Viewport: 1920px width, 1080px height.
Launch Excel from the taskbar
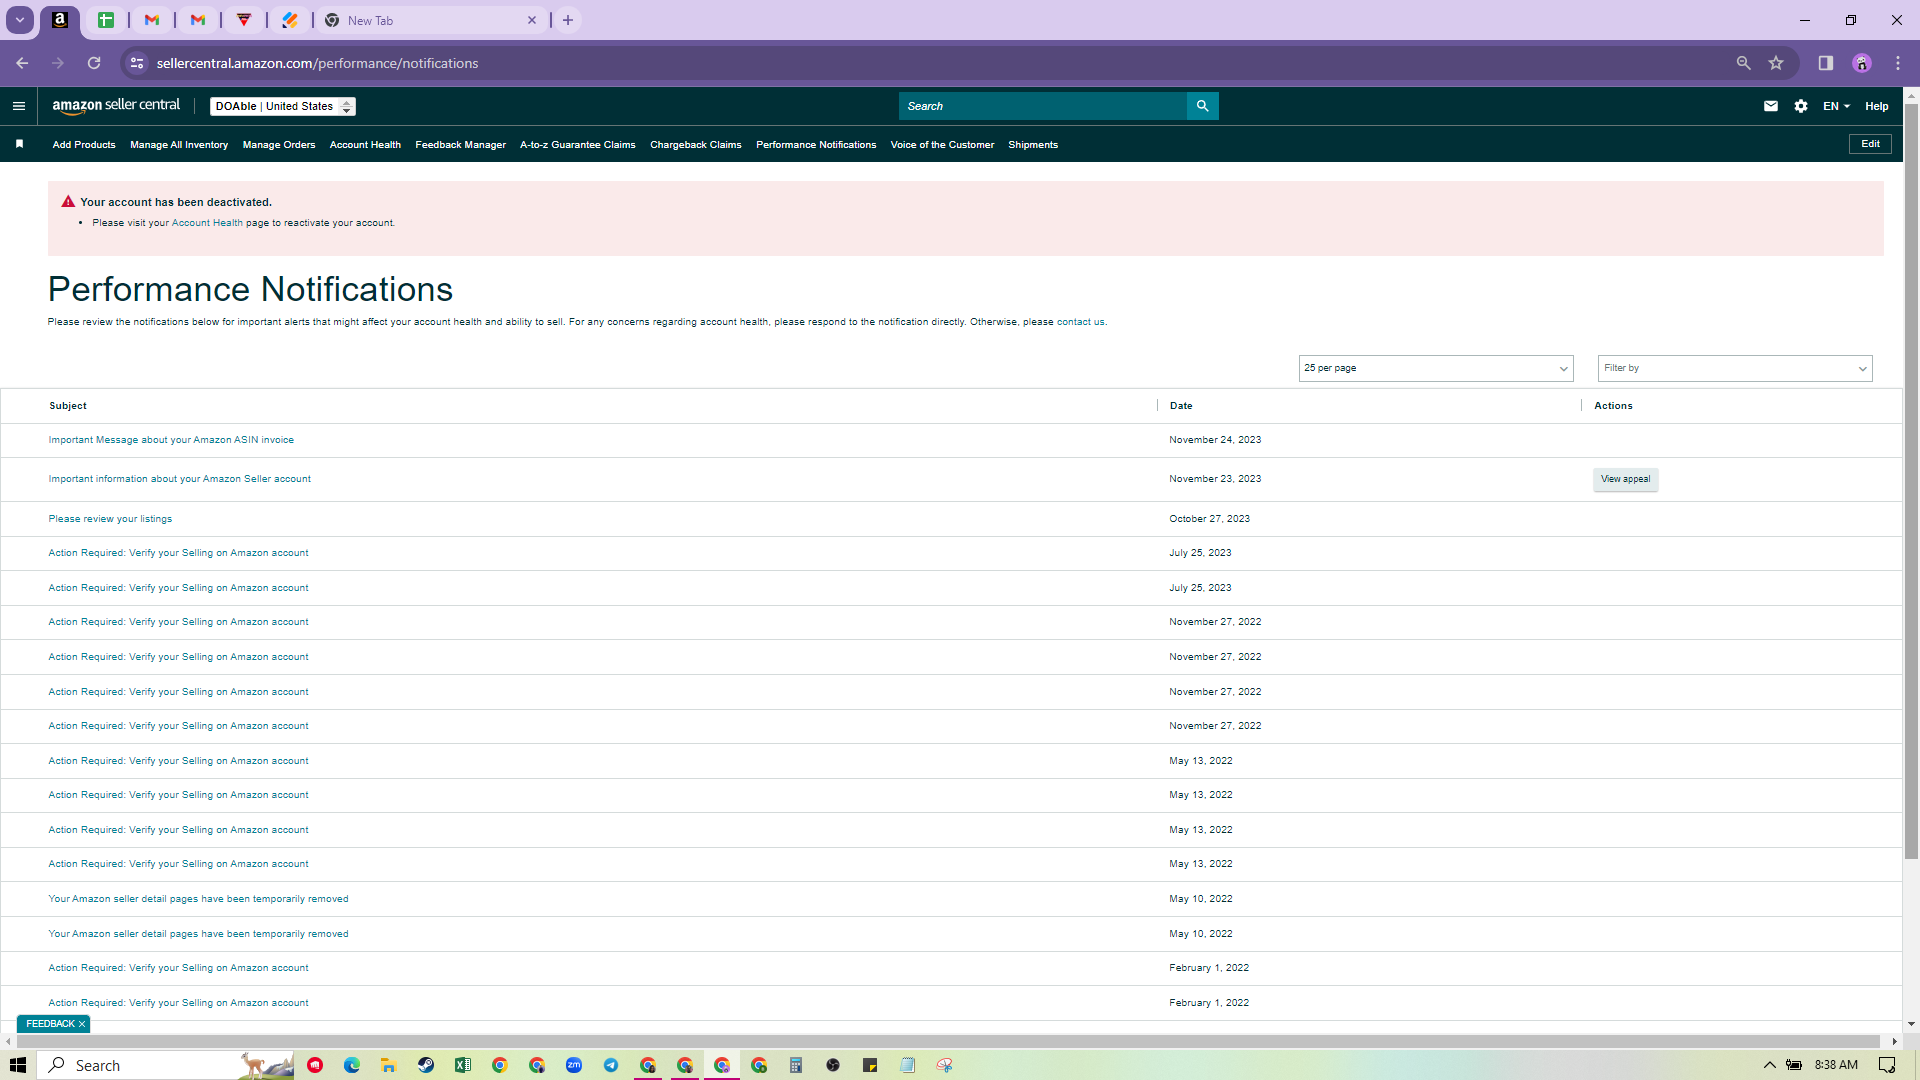tap(463, 1065)
